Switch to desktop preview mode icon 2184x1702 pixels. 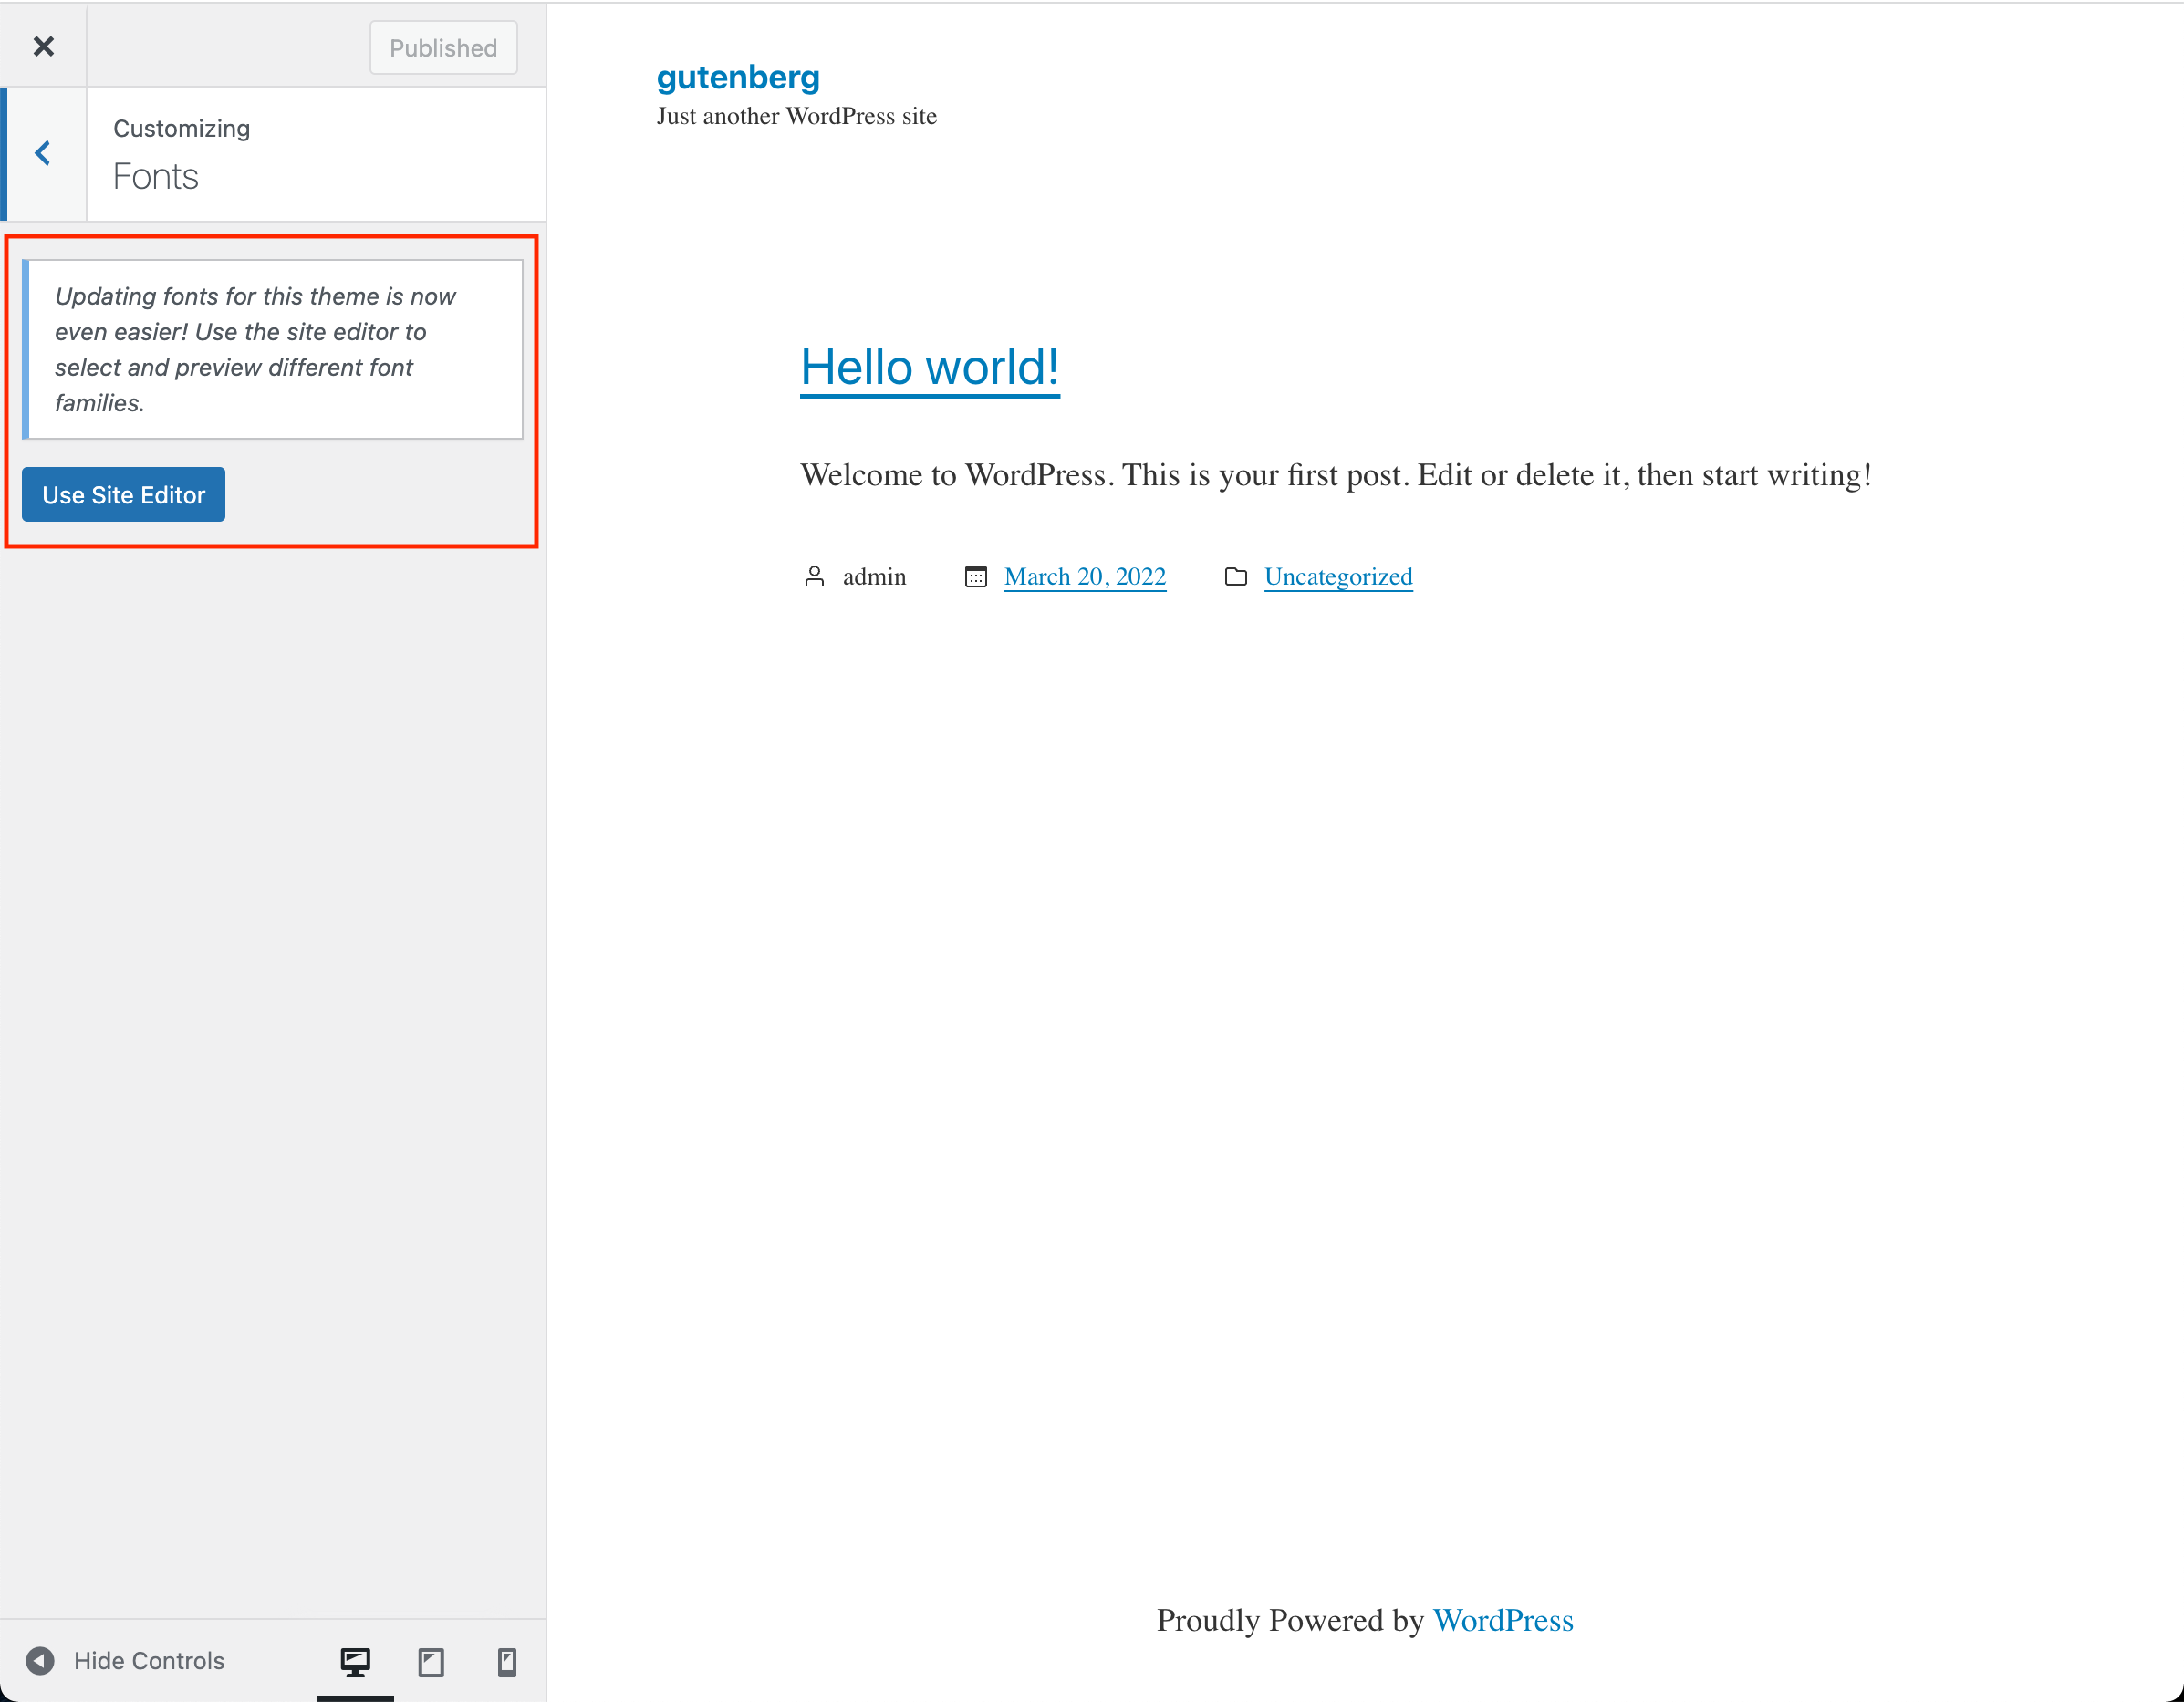(355, 1662)
